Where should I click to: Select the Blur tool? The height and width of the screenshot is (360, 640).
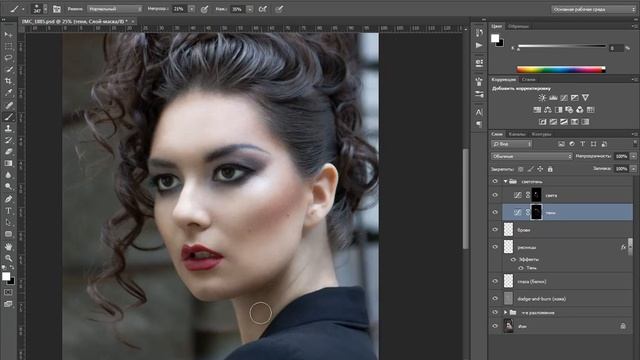(x=8, y=175)
